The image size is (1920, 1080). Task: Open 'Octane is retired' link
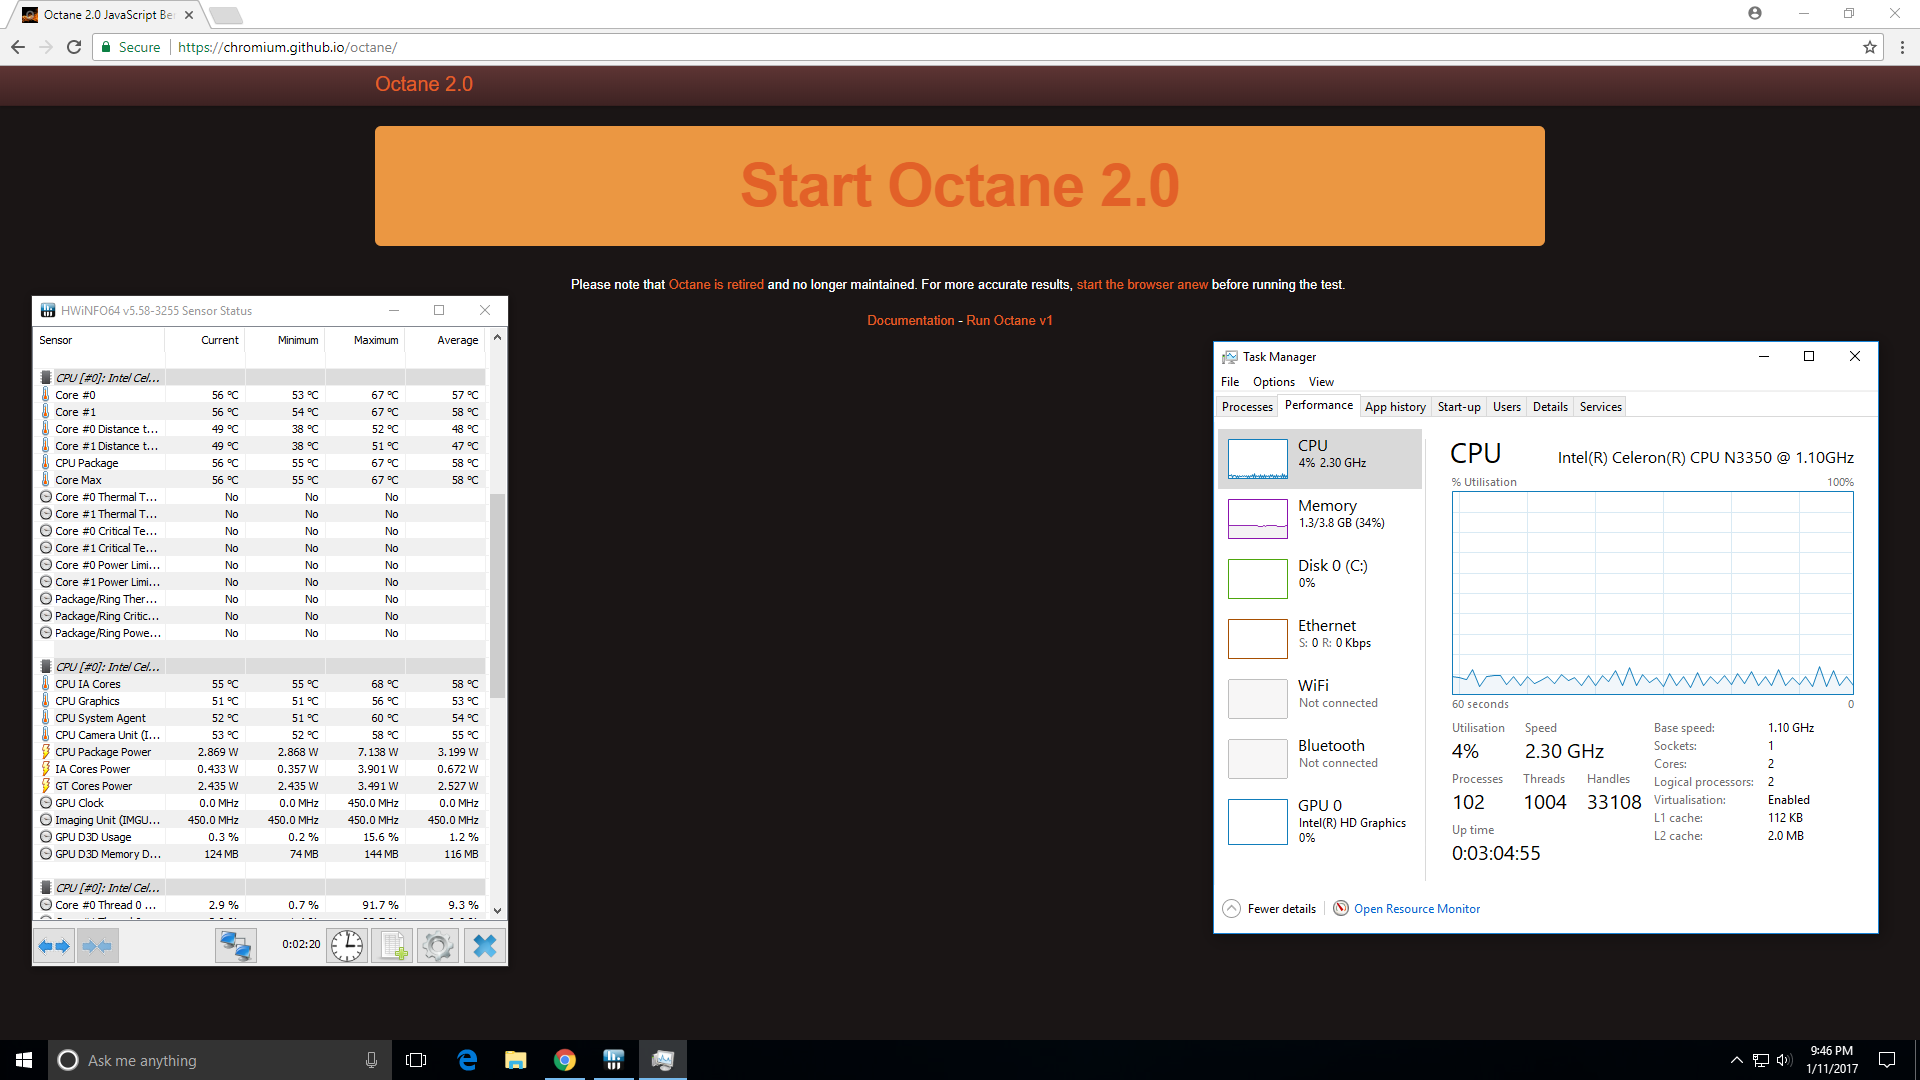(716, 285)
